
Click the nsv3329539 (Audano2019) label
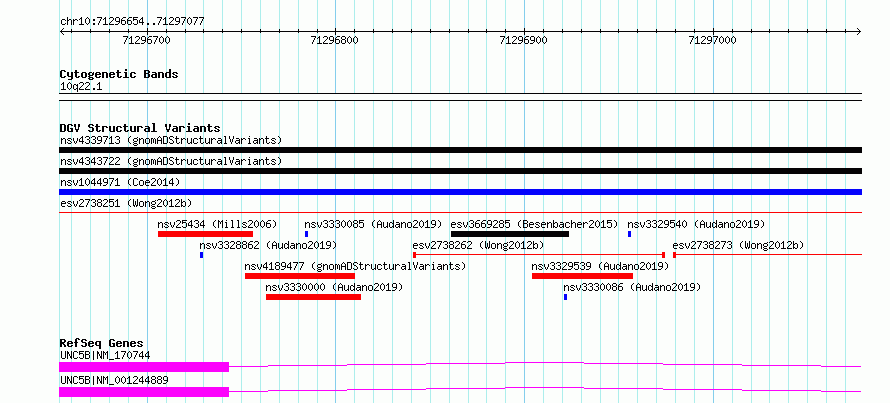(x=601, y=266)
